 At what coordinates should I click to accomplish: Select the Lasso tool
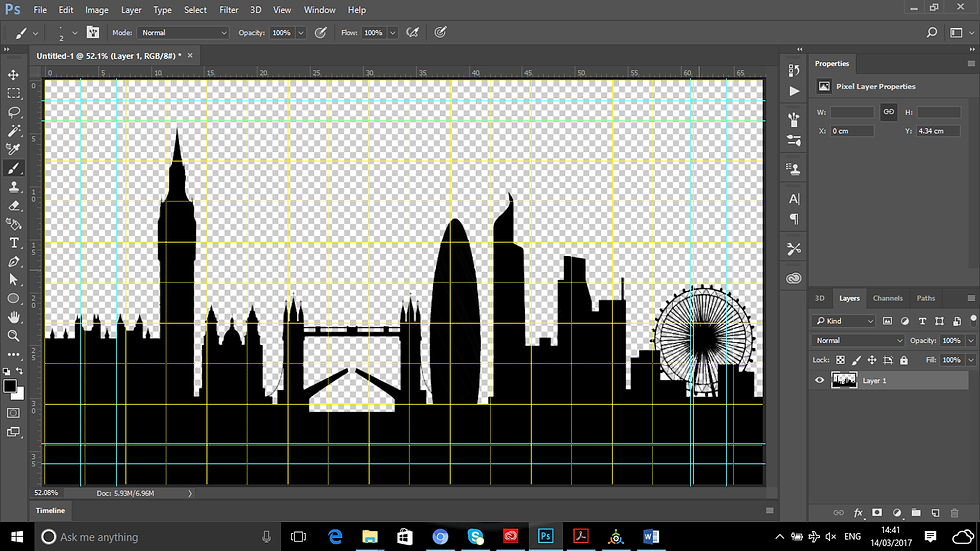coord(13,112)
